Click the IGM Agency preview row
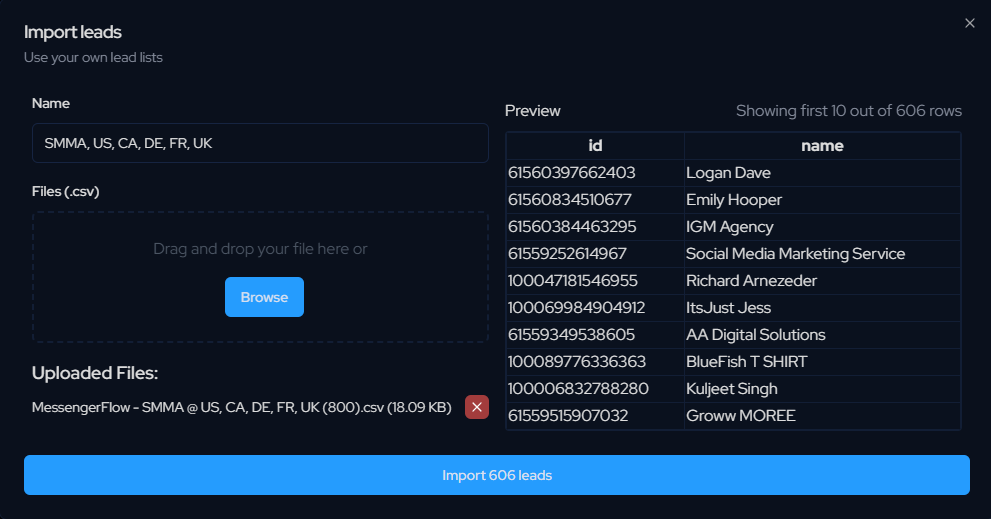This screenshot has height=519, width=991. pyautogui.click(x=730, y=227)
